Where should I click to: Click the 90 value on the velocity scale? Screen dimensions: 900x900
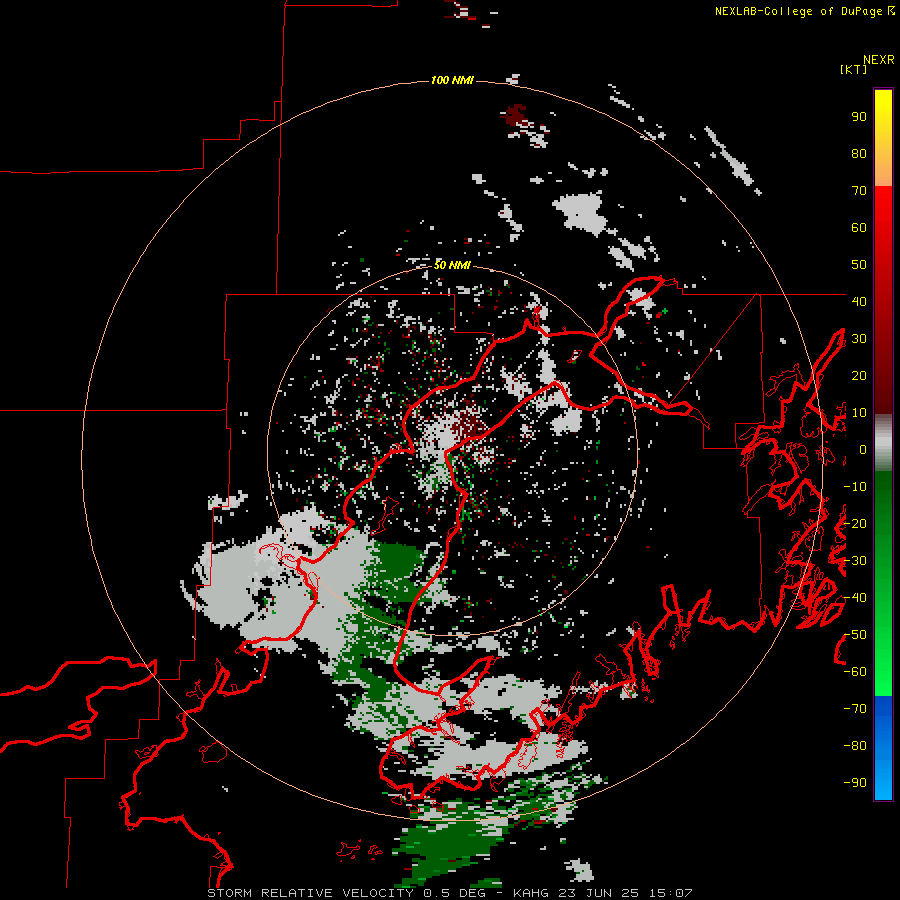click(859, 117)
